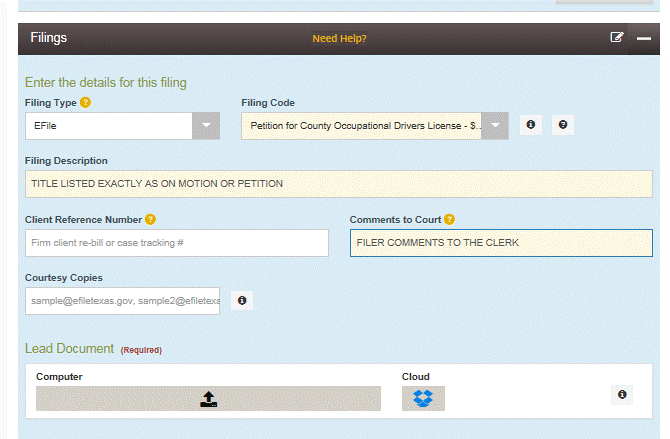Click the question mark button beside Filing Code
The width and height of the screenshot is (670, 439).
563,124
